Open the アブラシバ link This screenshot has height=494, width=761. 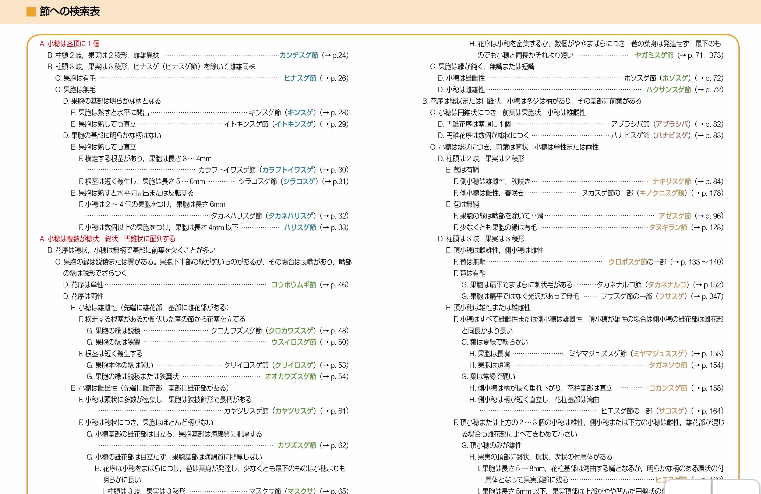[672, 124]
